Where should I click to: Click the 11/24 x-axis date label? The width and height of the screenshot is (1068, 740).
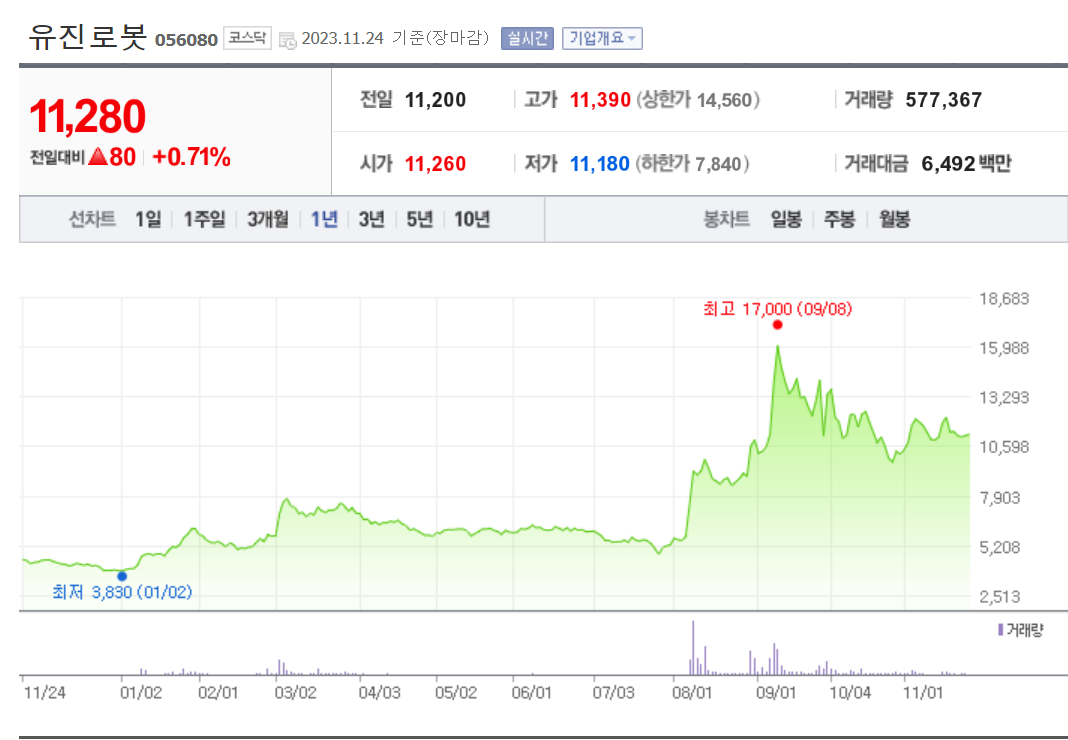45,693
